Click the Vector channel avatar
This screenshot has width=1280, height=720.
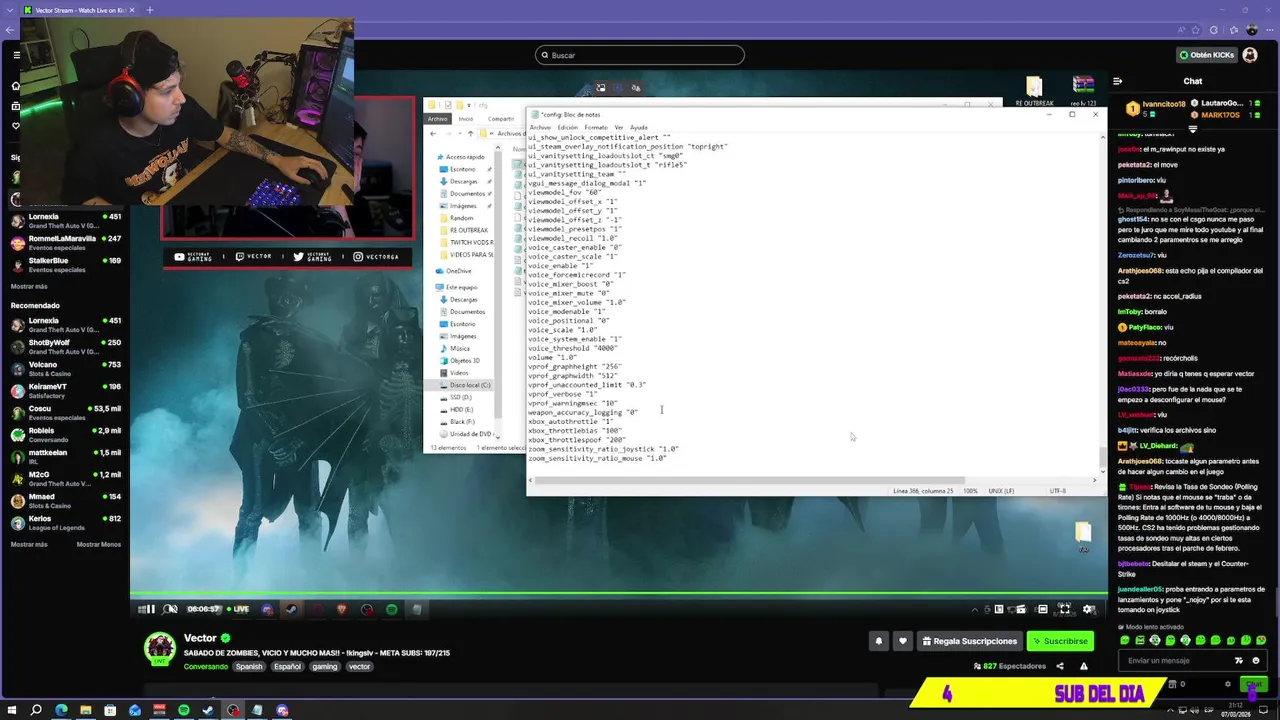(x=160, y=648)
